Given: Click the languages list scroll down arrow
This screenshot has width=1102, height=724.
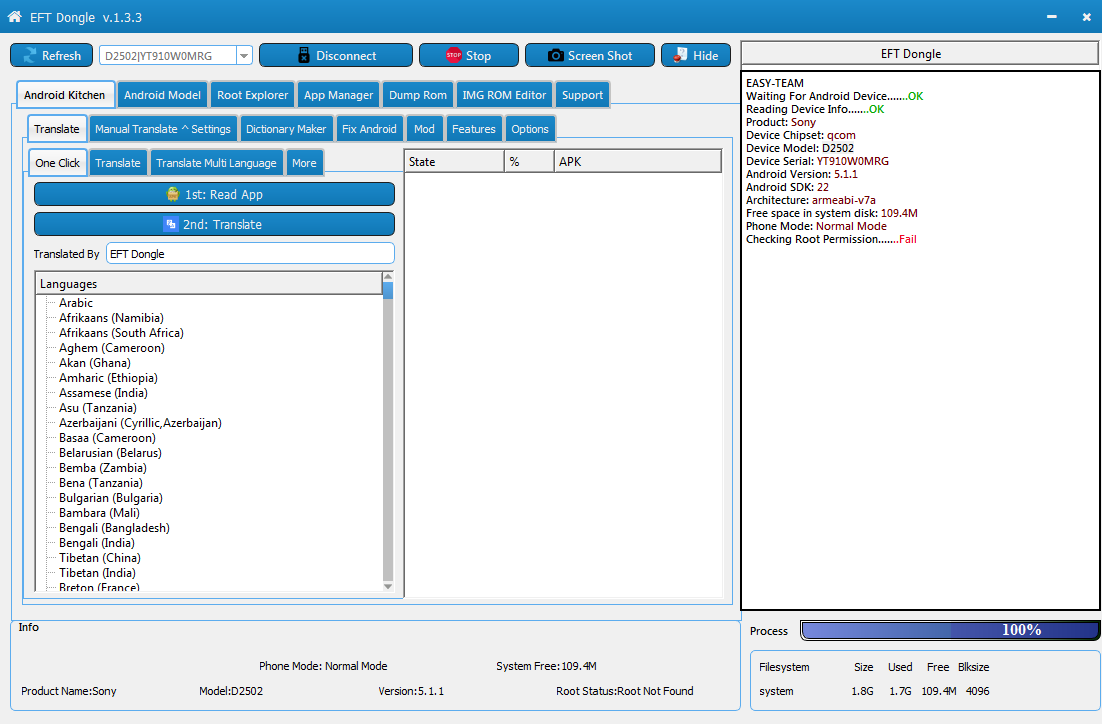Looking at the screenshot, I should [388, 586].
